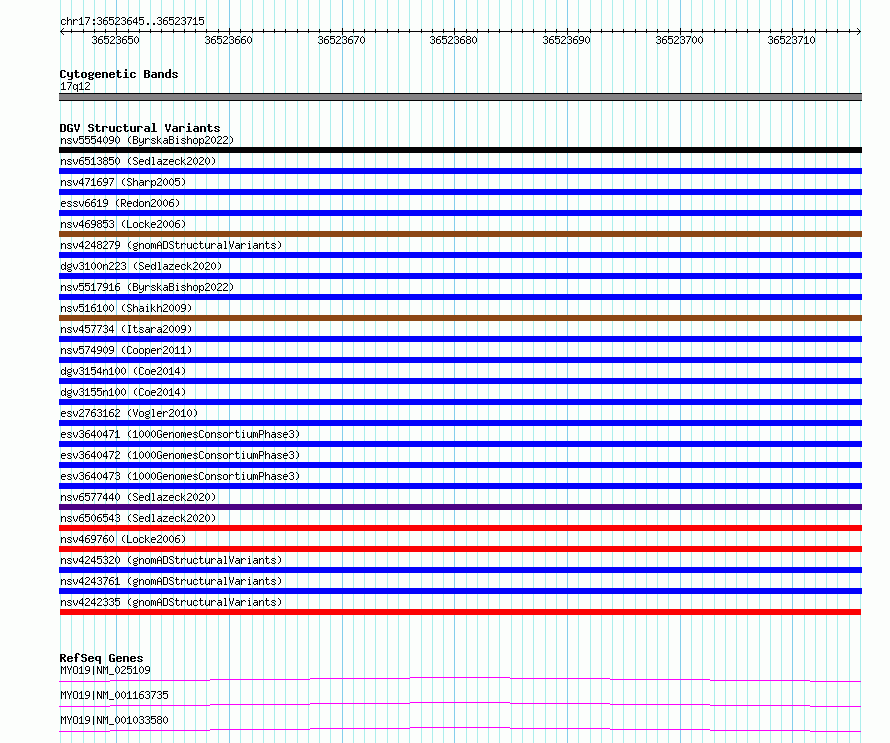Click ruler position label 36523680

click(x=454, y=40)
